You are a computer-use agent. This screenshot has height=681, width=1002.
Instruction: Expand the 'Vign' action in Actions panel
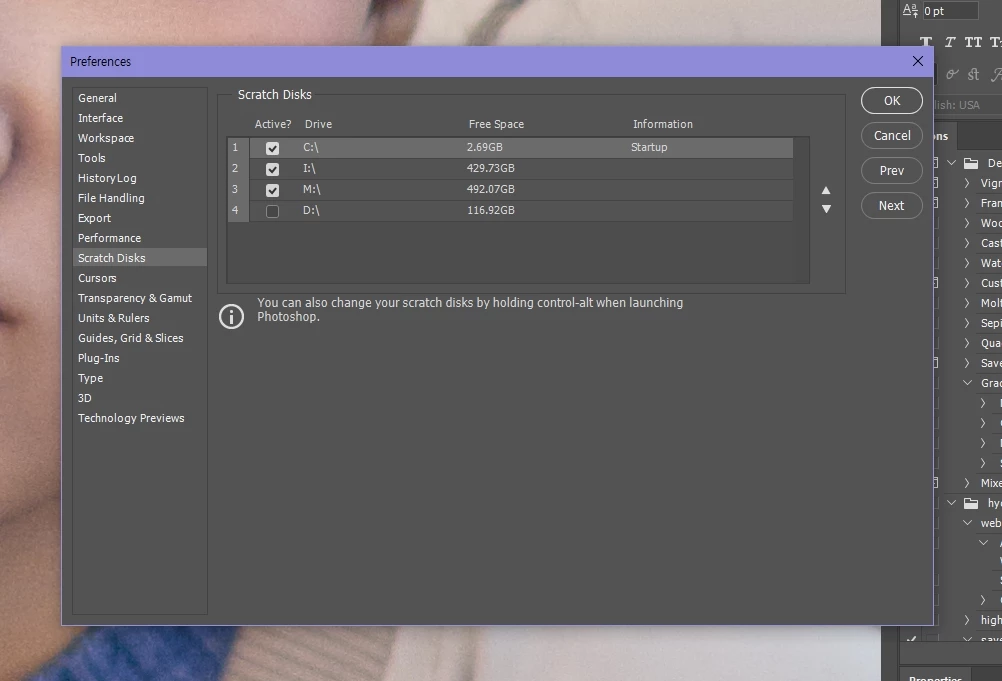(x=967, y=183)
